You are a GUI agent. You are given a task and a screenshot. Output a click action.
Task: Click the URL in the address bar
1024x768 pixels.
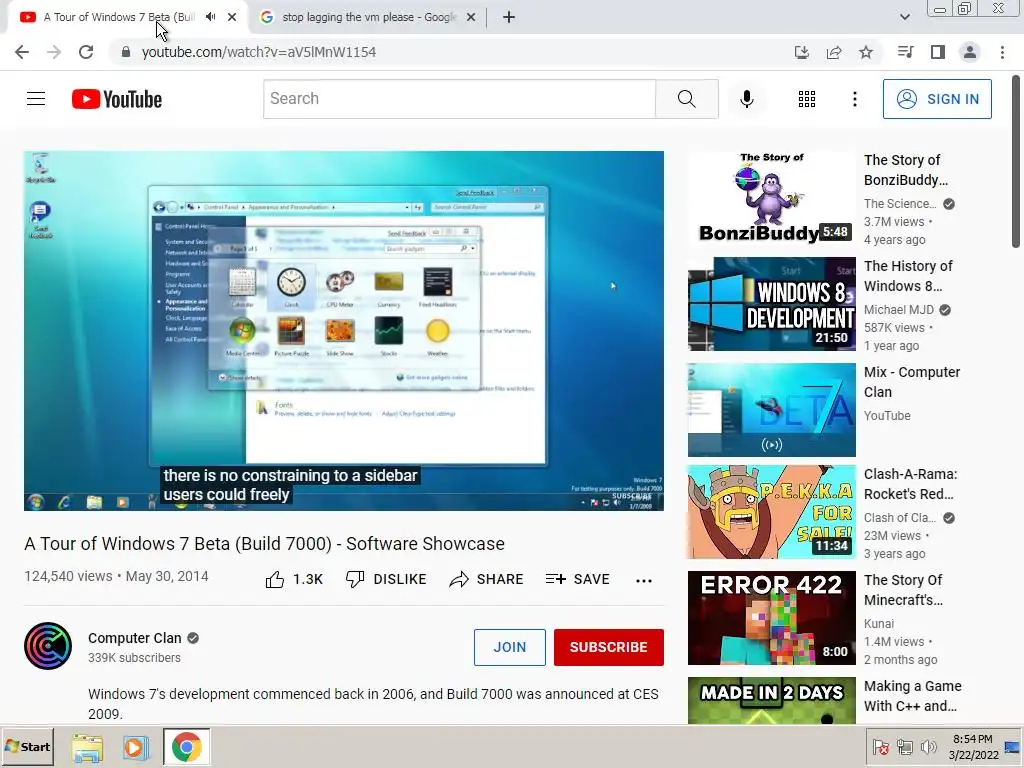click(259, 52)
